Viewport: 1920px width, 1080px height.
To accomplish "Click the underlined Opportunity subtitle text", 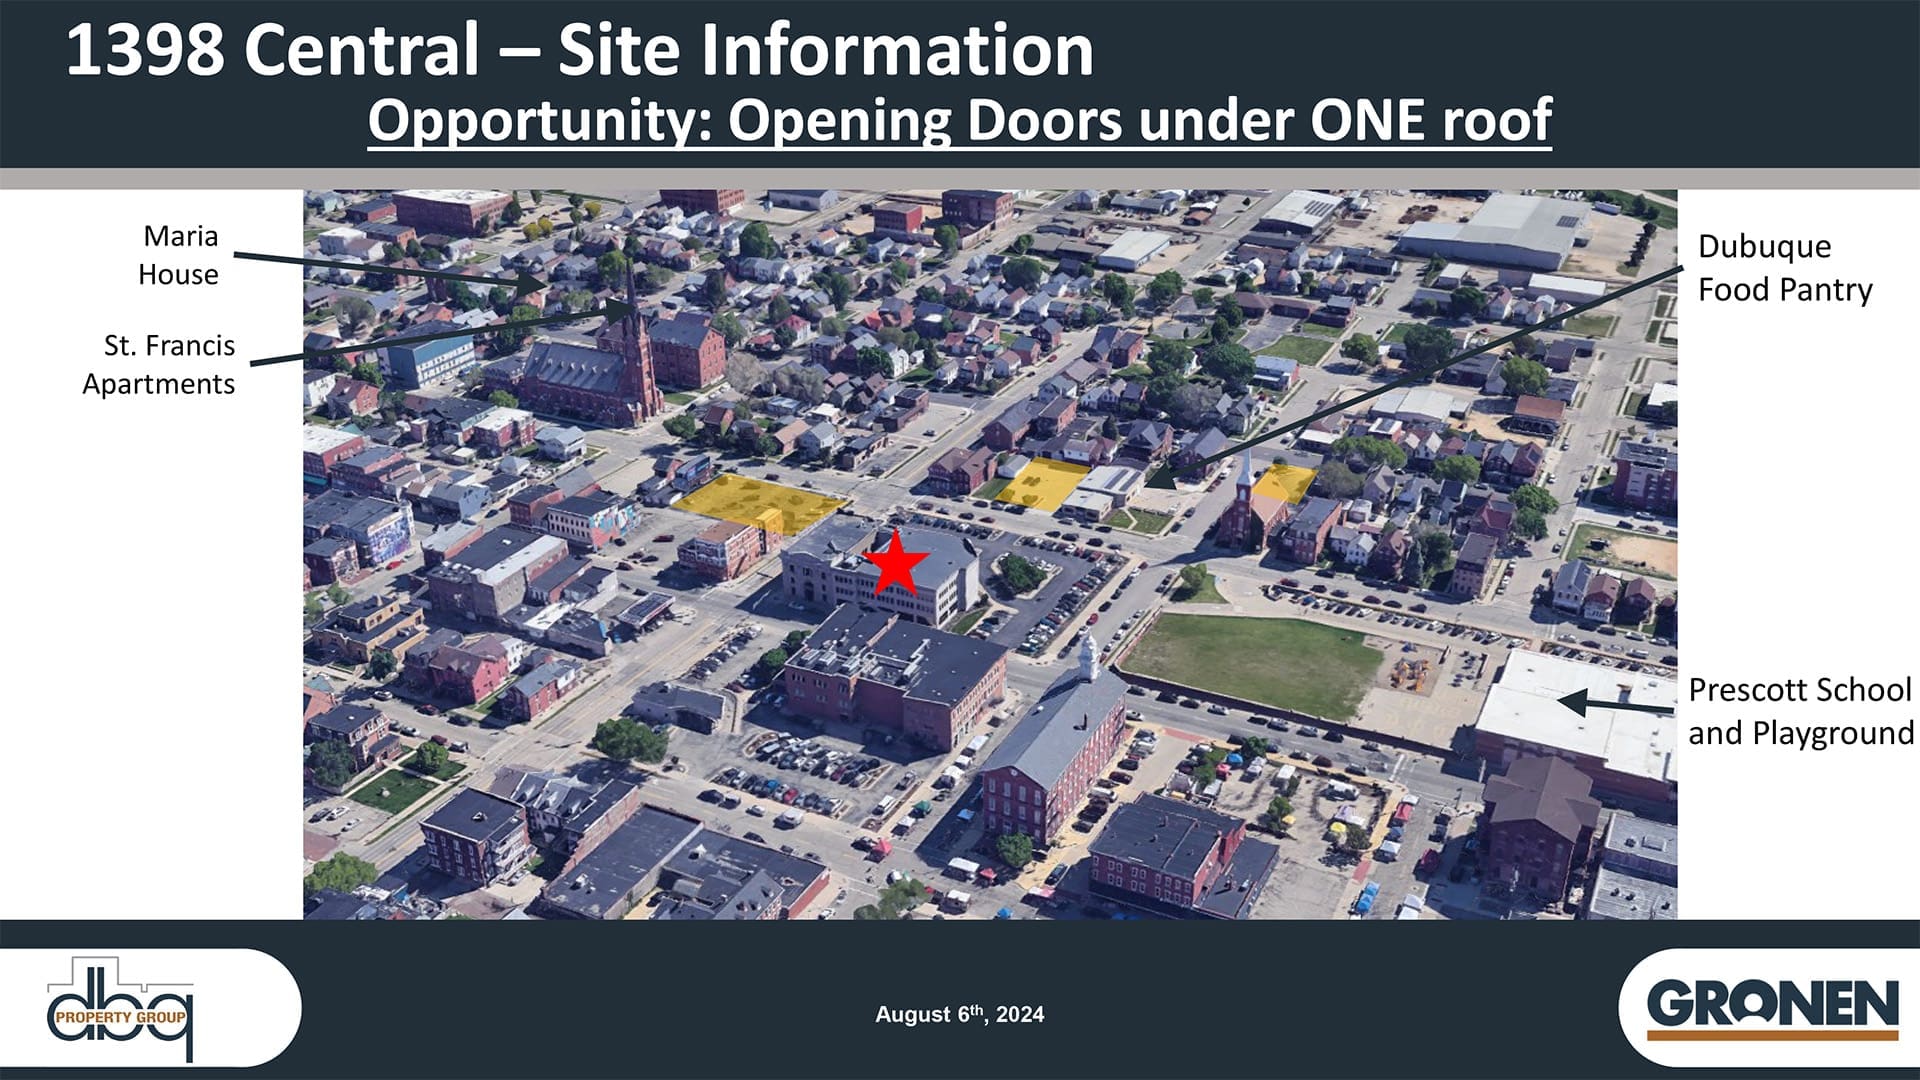I will tap(959, 120).
